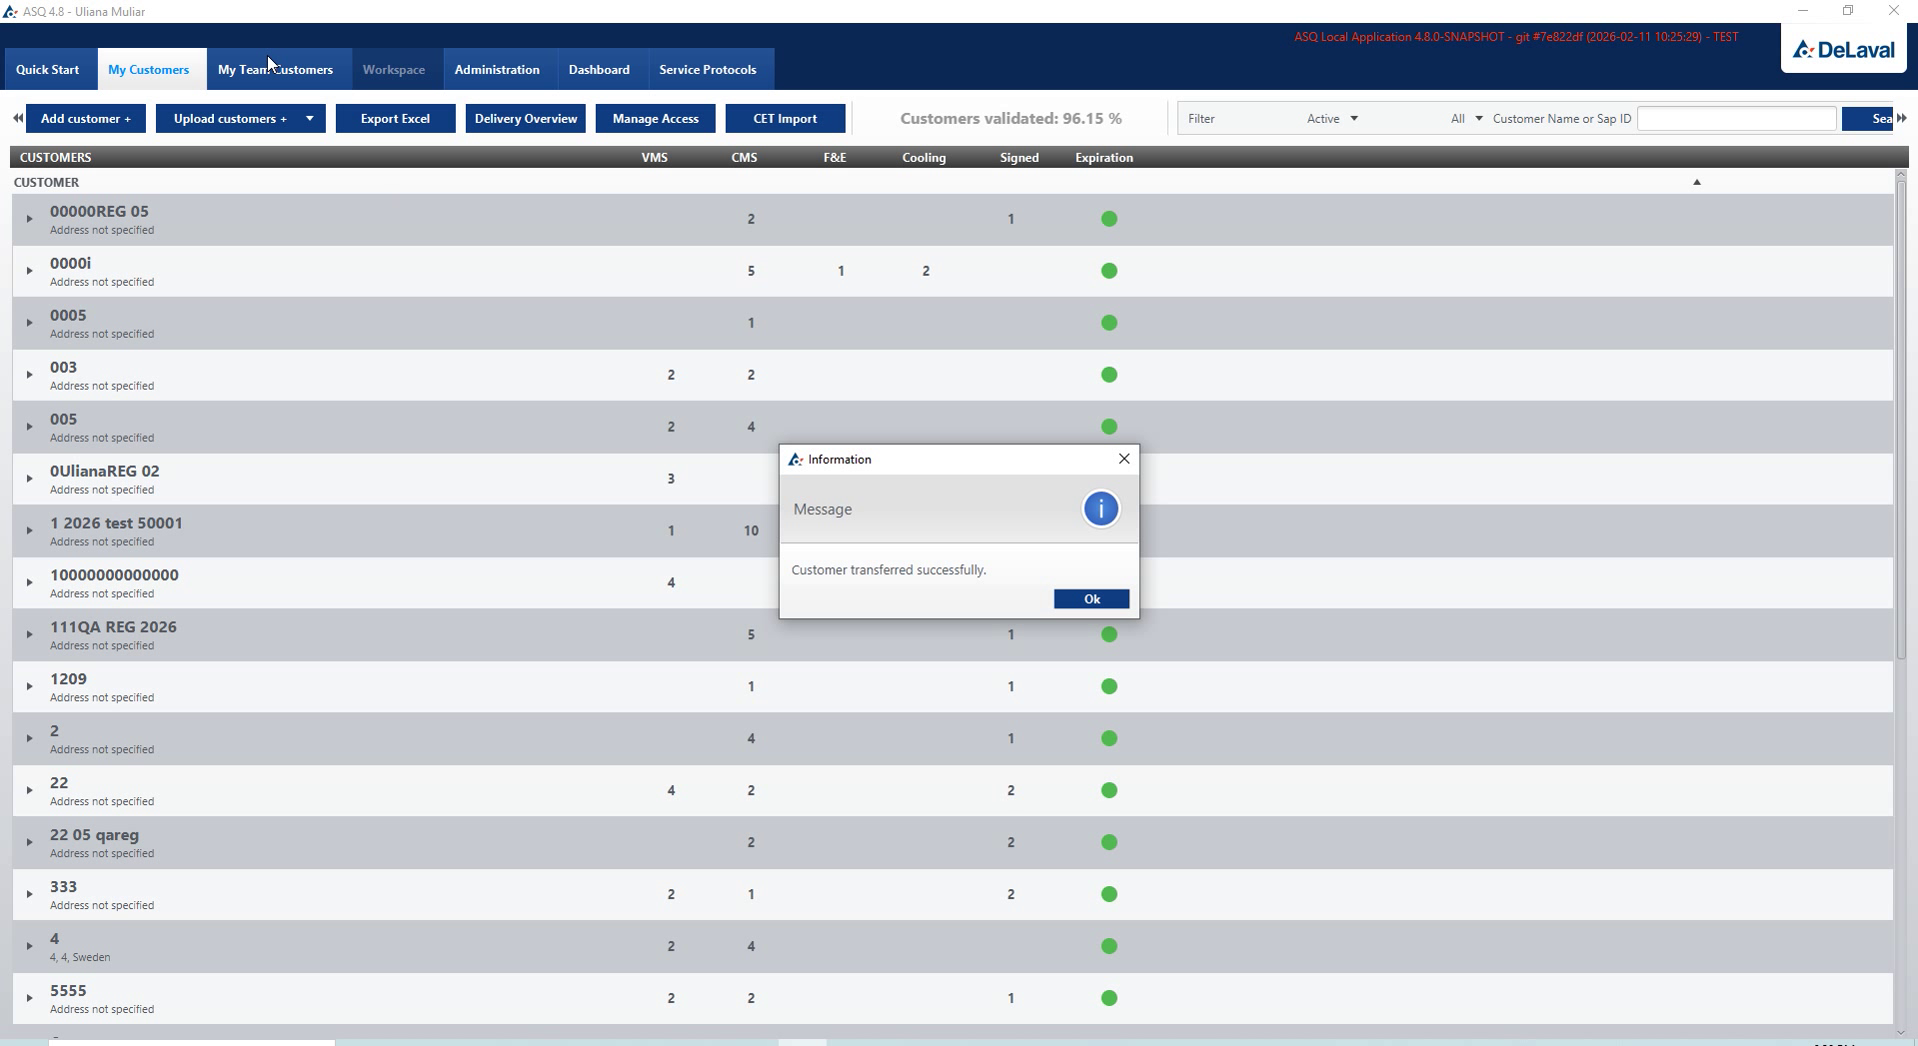Expand the 22 05 qareg customer row
Viewport: 1918px width, 1046px height.
(x=29, y=842)
